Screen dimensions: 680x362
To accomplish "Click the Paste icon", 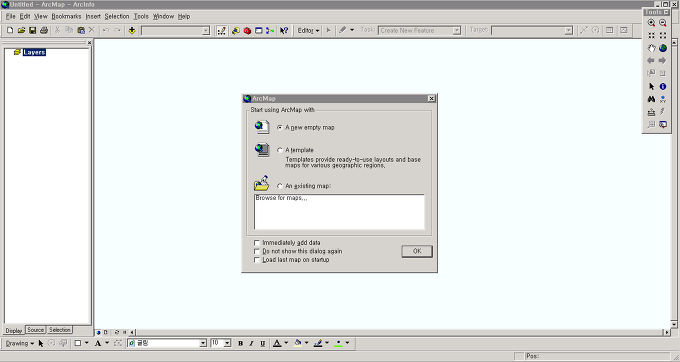I will pos(81,30).
